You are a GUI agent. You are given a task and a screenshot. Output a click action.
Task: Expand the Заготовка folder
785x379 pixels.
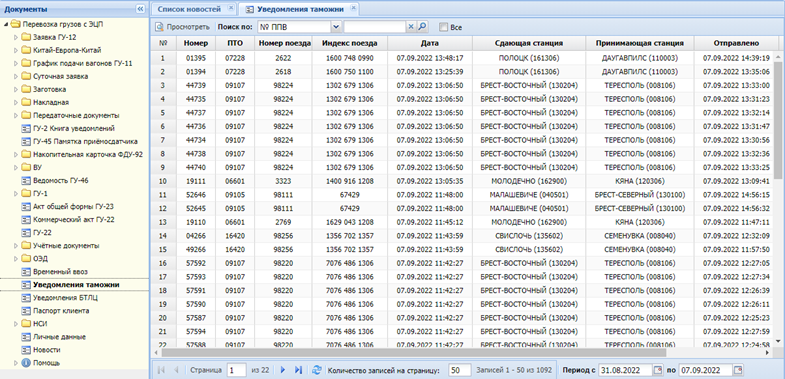[16, 89]
